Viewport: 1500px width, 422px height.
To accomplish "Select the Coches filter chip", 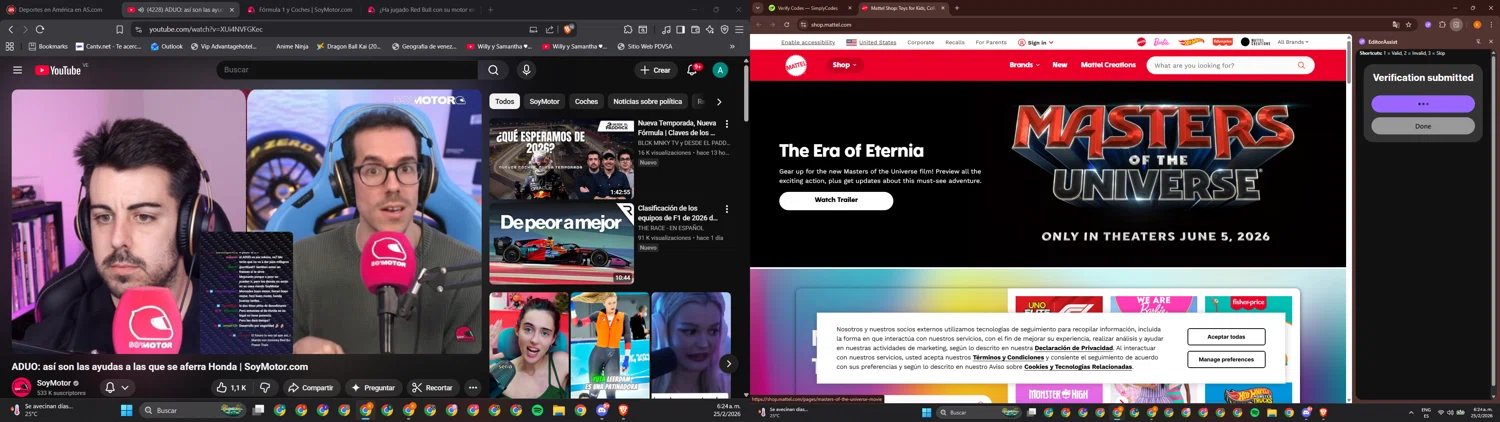I will coord(587,101).
